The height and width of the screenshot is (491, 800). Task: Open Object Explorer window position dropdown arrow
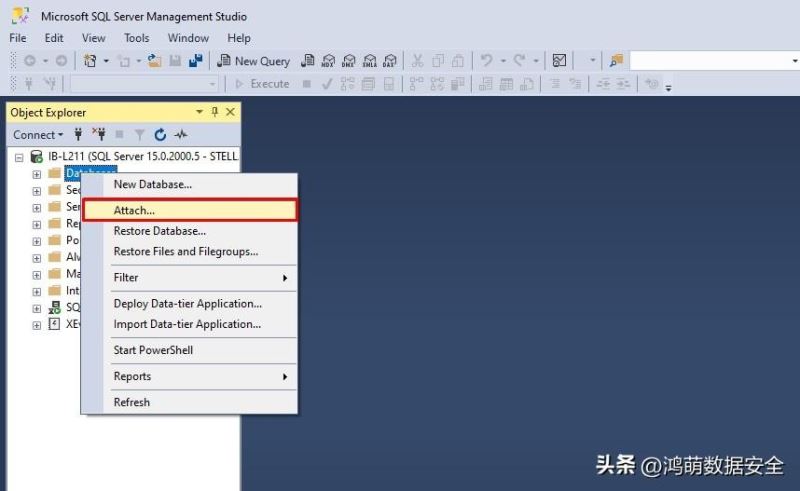[x=199, y=112]
